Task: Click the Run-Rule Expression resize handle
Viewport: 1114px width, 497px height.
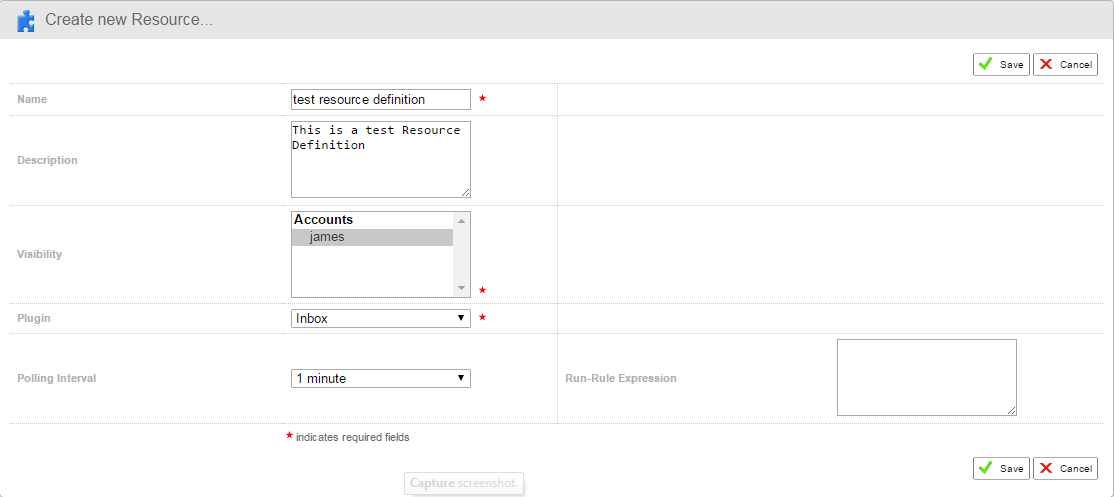Action: (x=1011, y=410)
